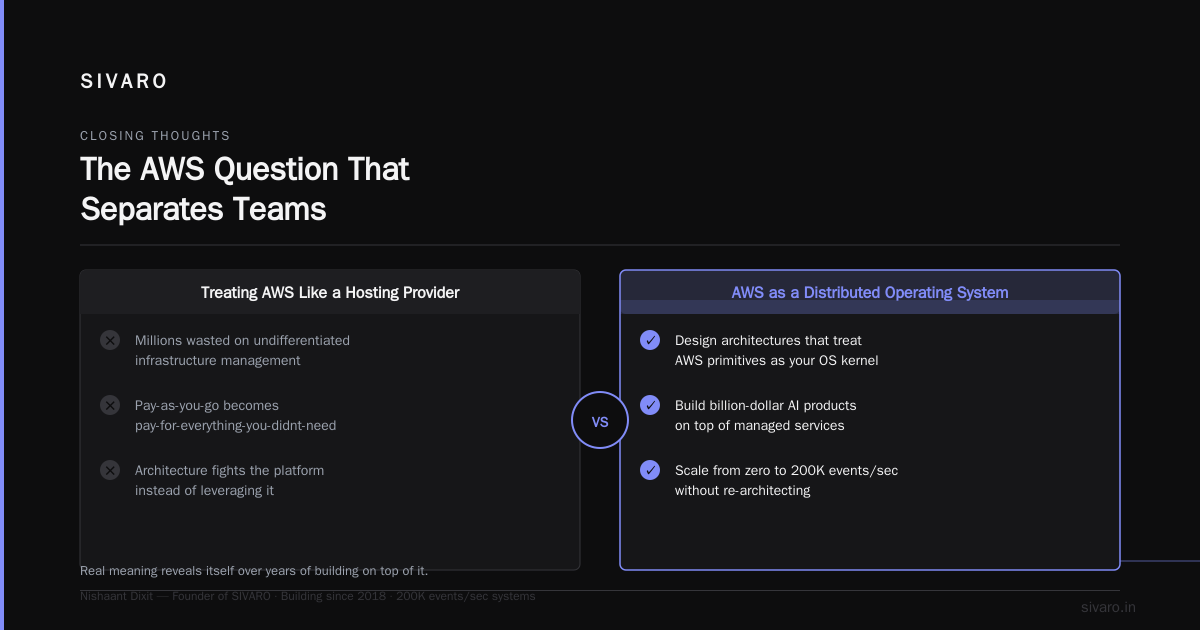The width and height of the screenshot is (1200, 630).
Task: Open the sivaro.in link
Action: (1108, 607)
